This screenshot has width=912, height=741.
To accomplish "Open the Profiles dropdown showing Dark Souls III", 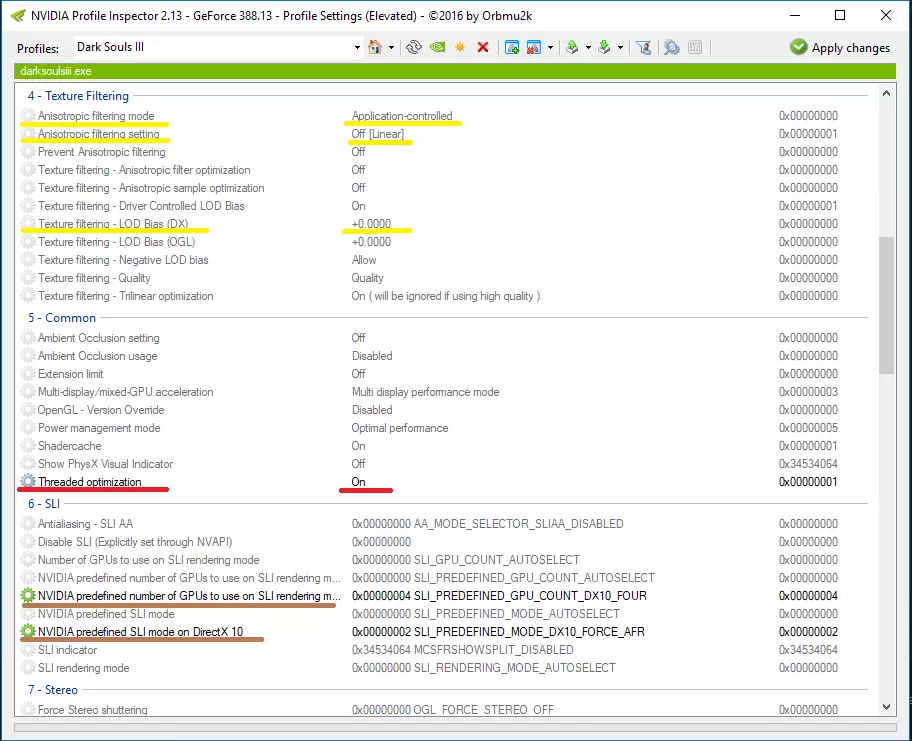I will point(357,48).
